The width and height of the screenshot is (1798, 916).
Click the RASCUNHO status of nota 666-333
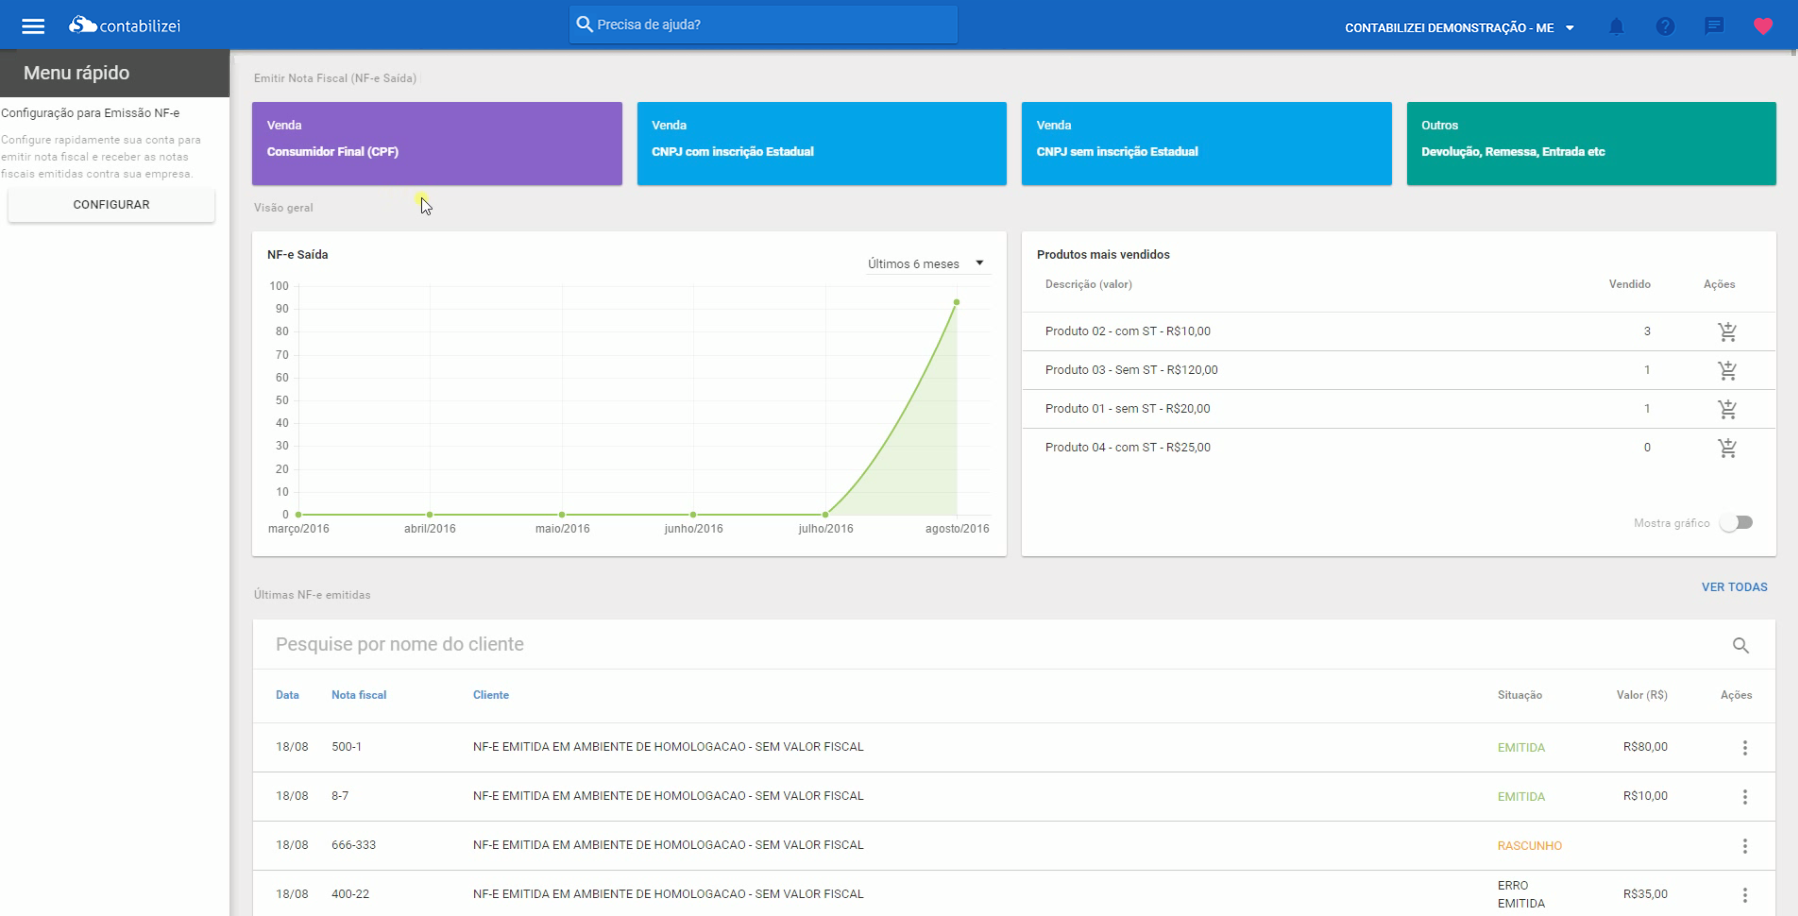pos(1529,846)
